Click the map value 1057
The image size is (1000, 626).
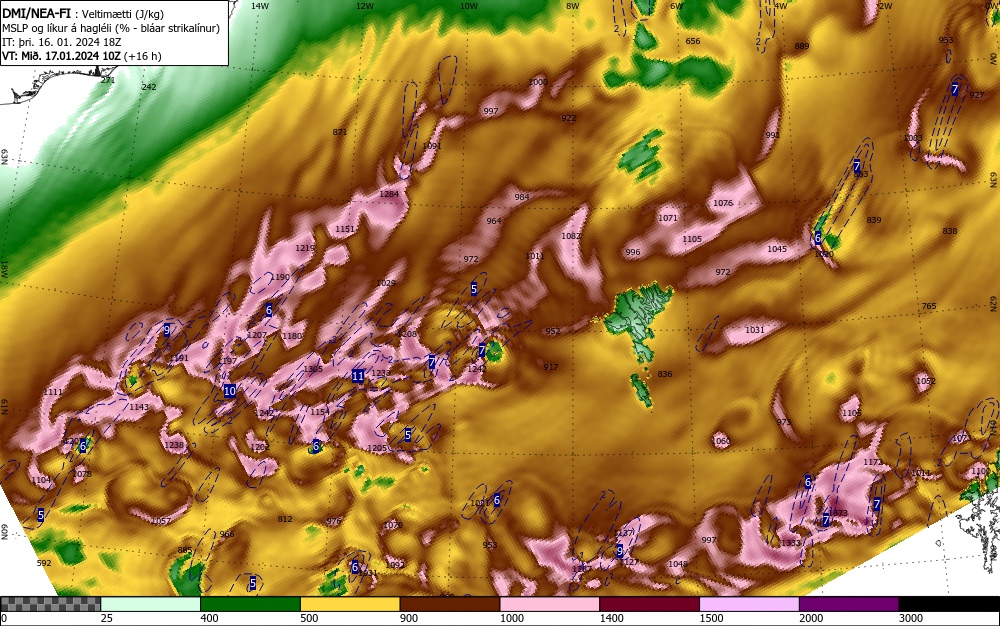point(161,521)
